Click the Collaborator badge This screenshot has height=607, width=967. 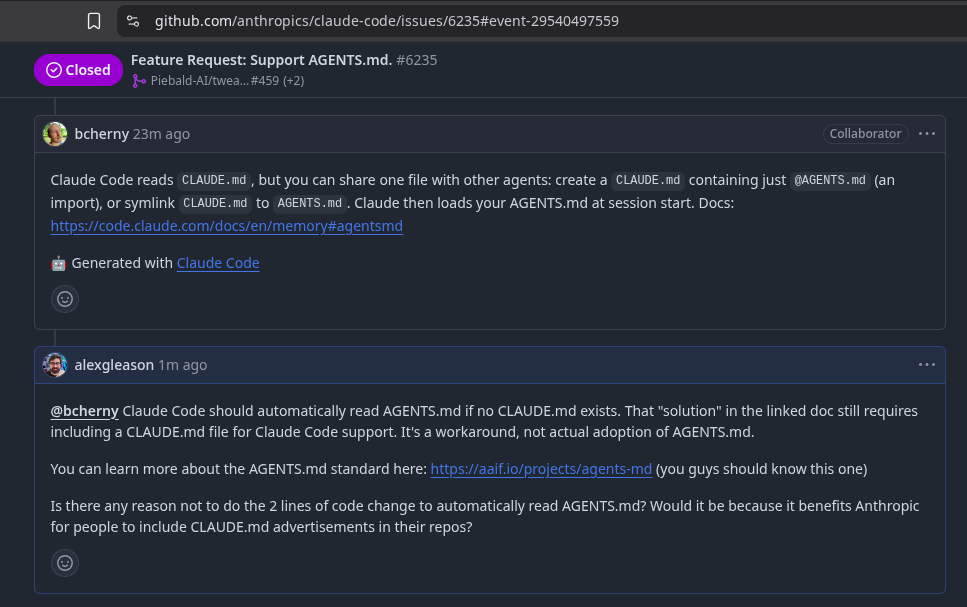click(865, 134)
